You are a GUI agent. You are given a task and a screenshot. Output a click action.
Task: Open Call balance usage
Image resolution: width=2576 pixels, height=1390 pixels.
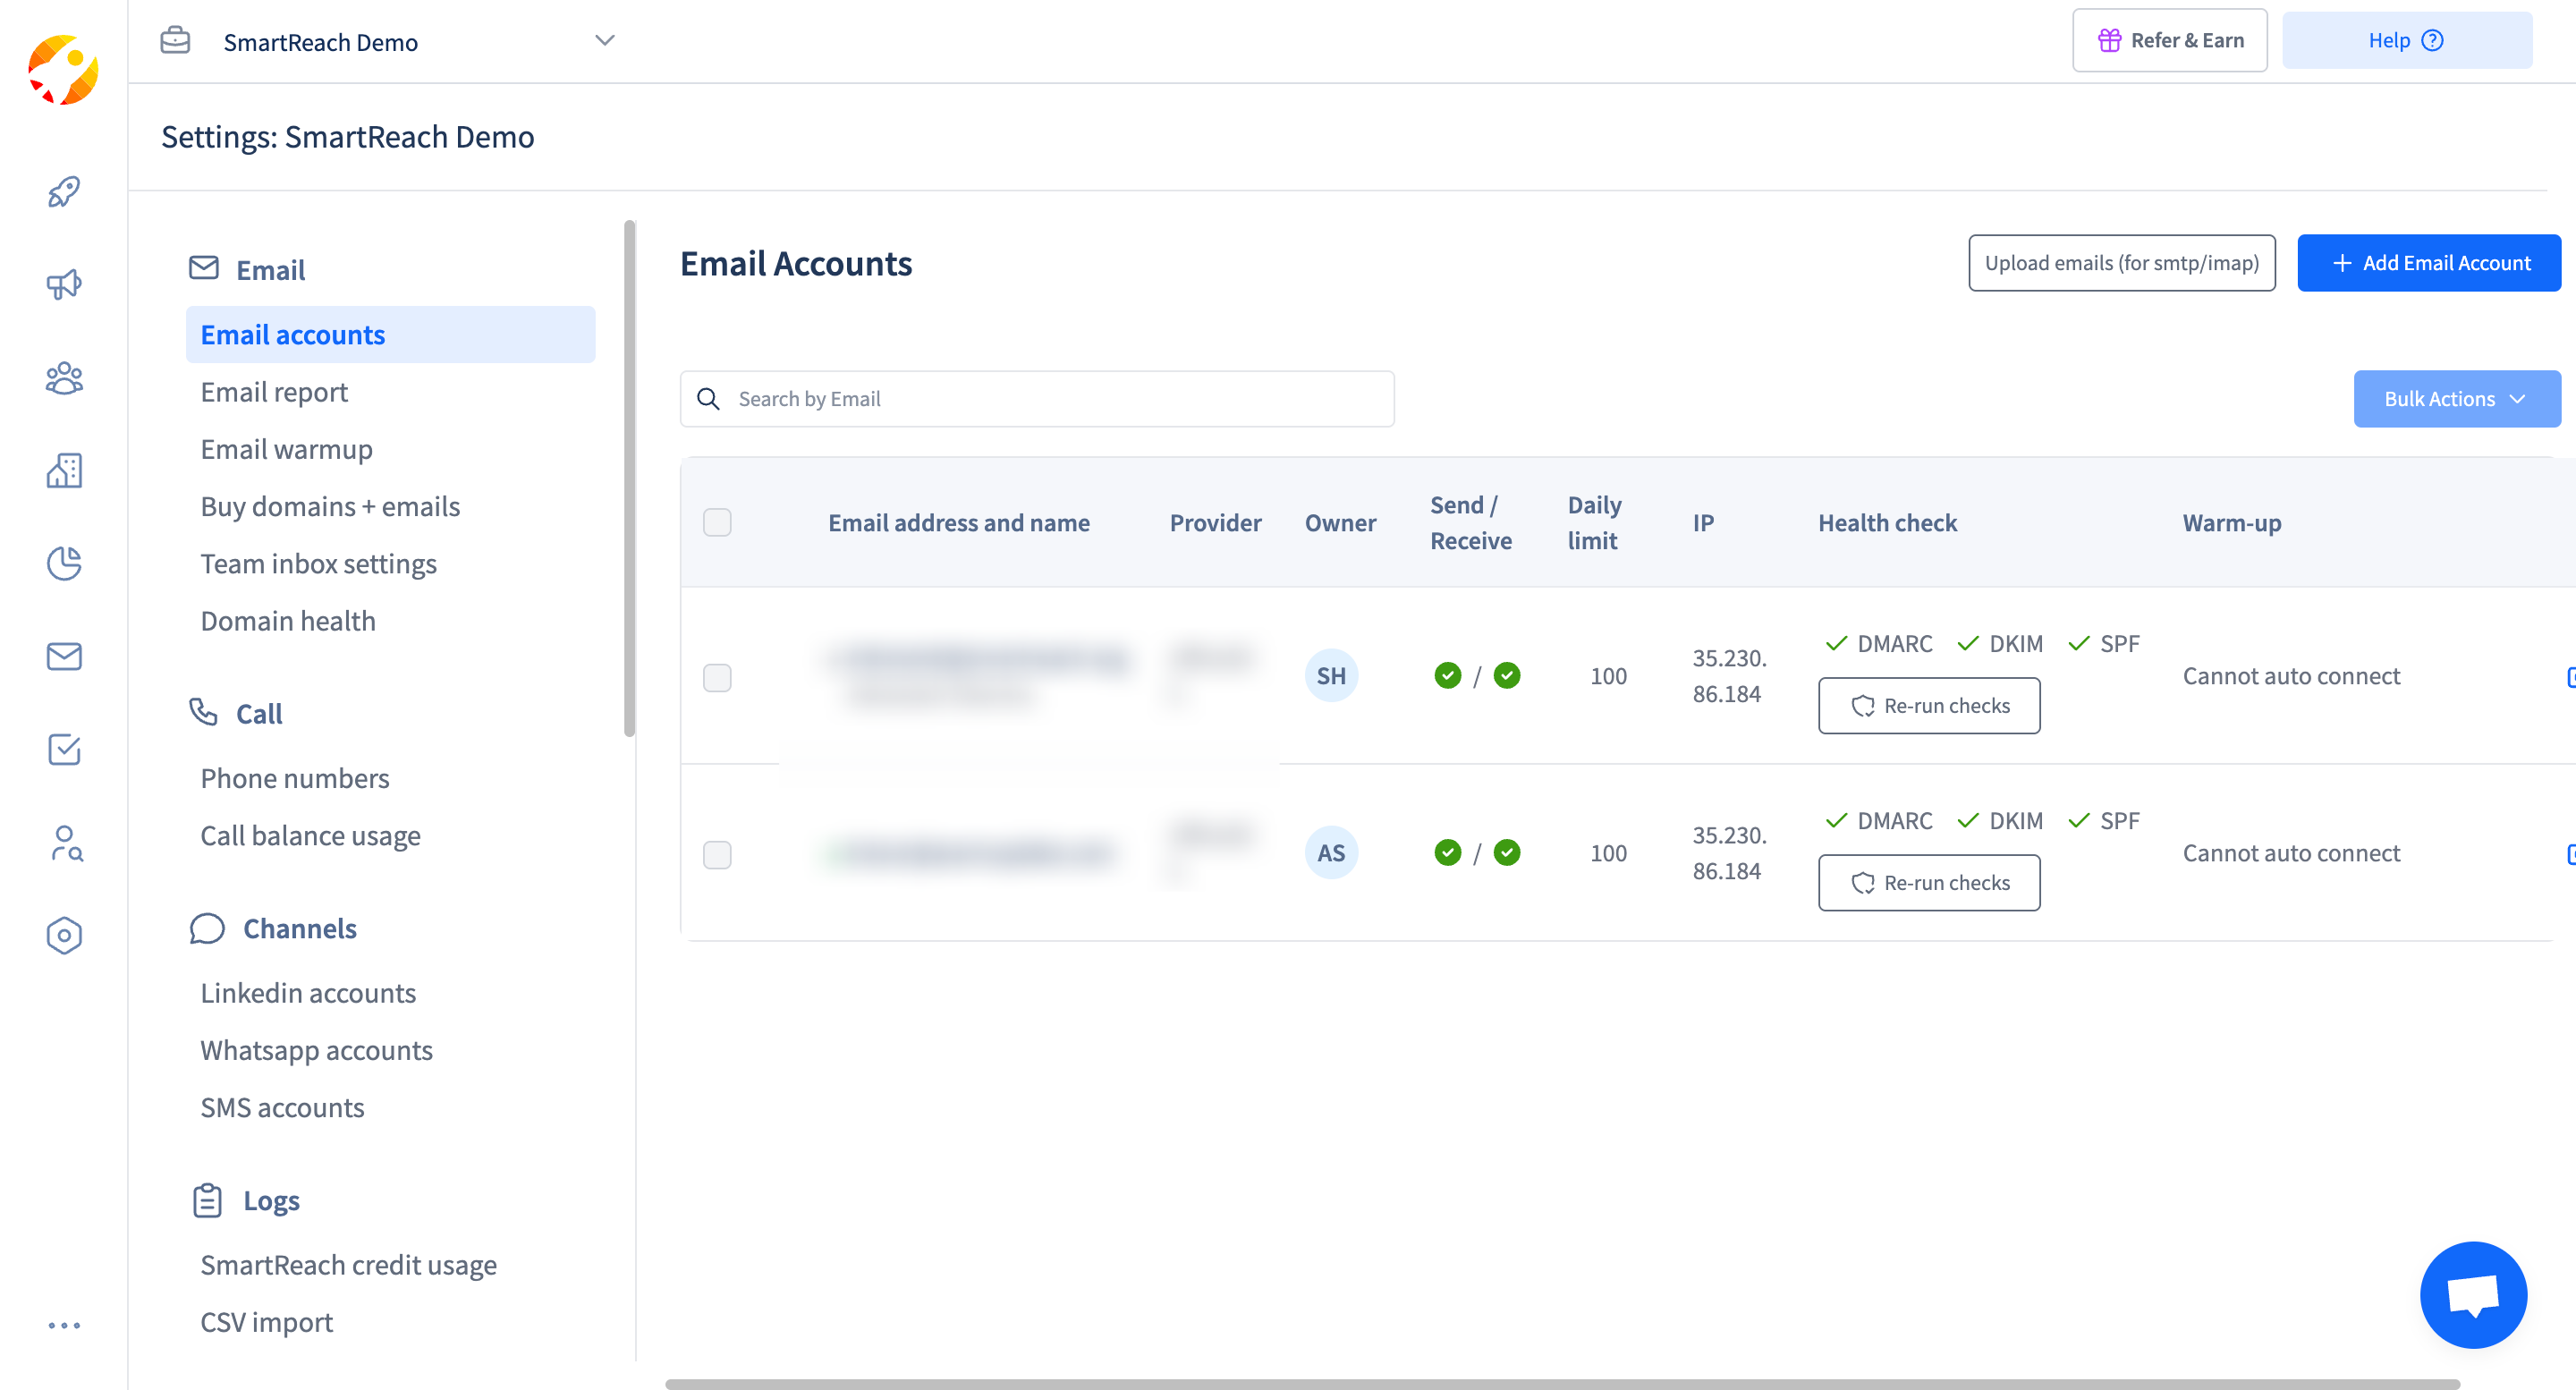tap(310, 836)
